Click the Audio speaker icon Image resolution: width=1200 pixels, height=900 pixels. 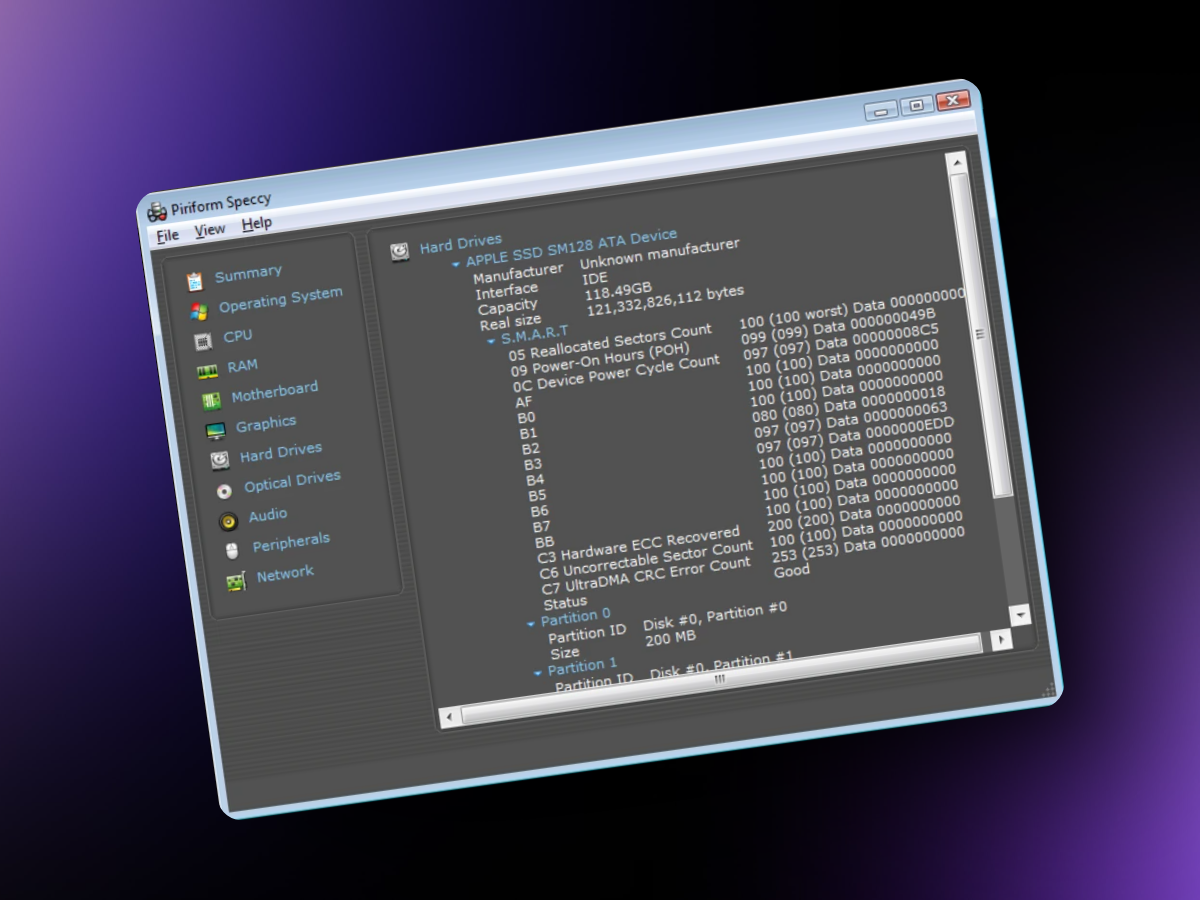click(x=229, y=521)
